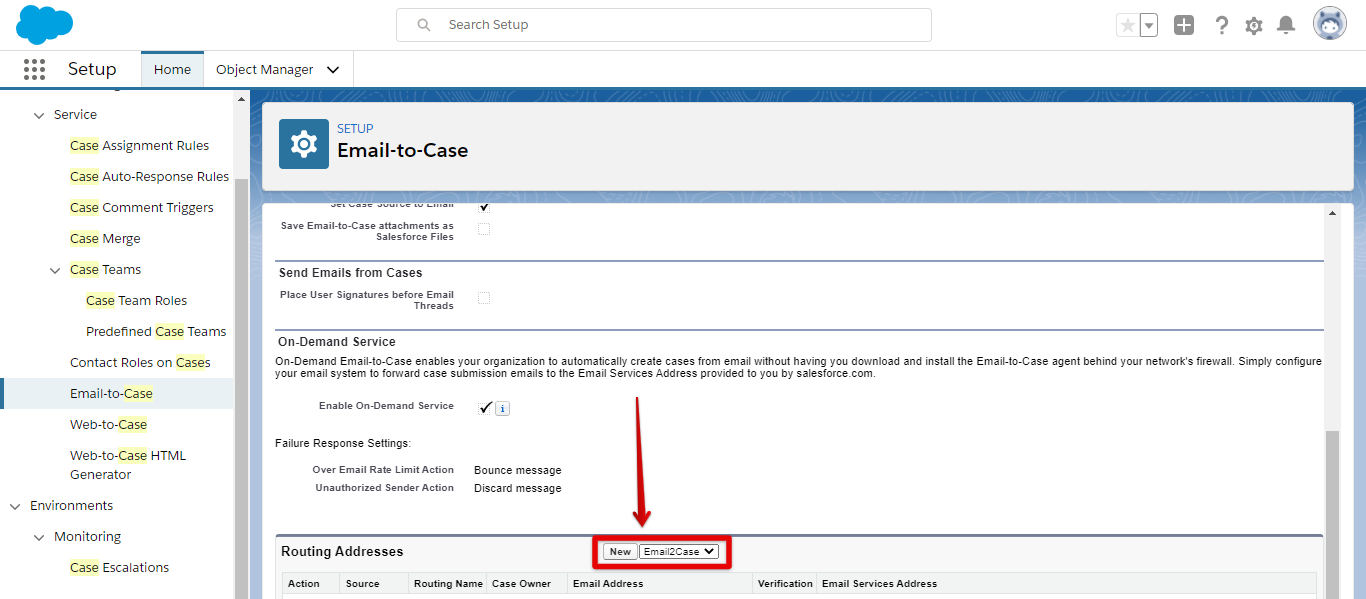Image resolution: width=1366 pixels, height=599 pixels.
Task: Click the favorites star icon
Action: point(1130,24)
